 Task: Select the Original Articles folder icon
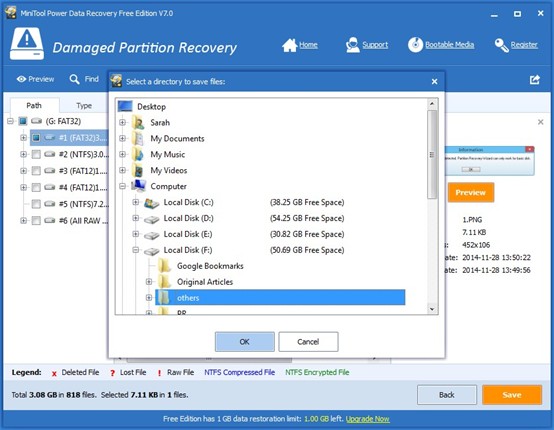pyautogui.click(x=165, y=282)
